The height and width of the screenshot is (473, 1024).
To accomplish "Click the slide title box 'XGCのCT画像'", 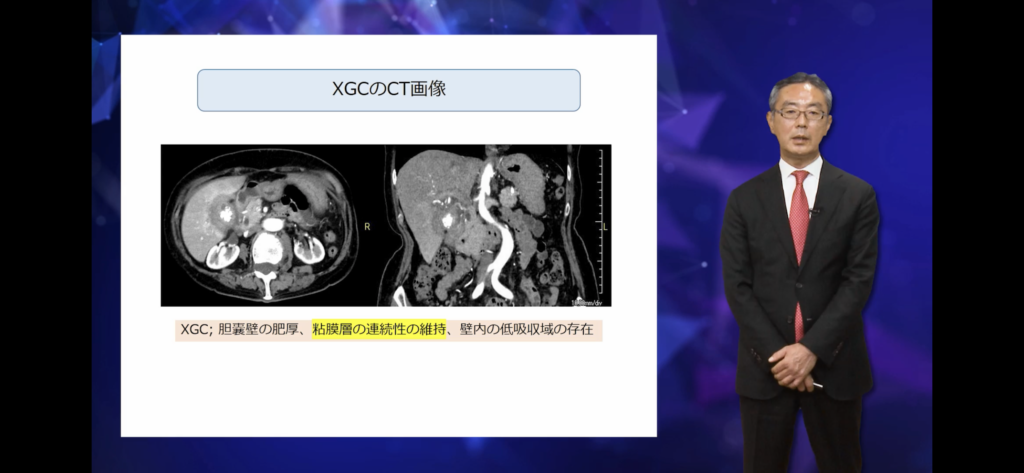I will coord(388,90).
